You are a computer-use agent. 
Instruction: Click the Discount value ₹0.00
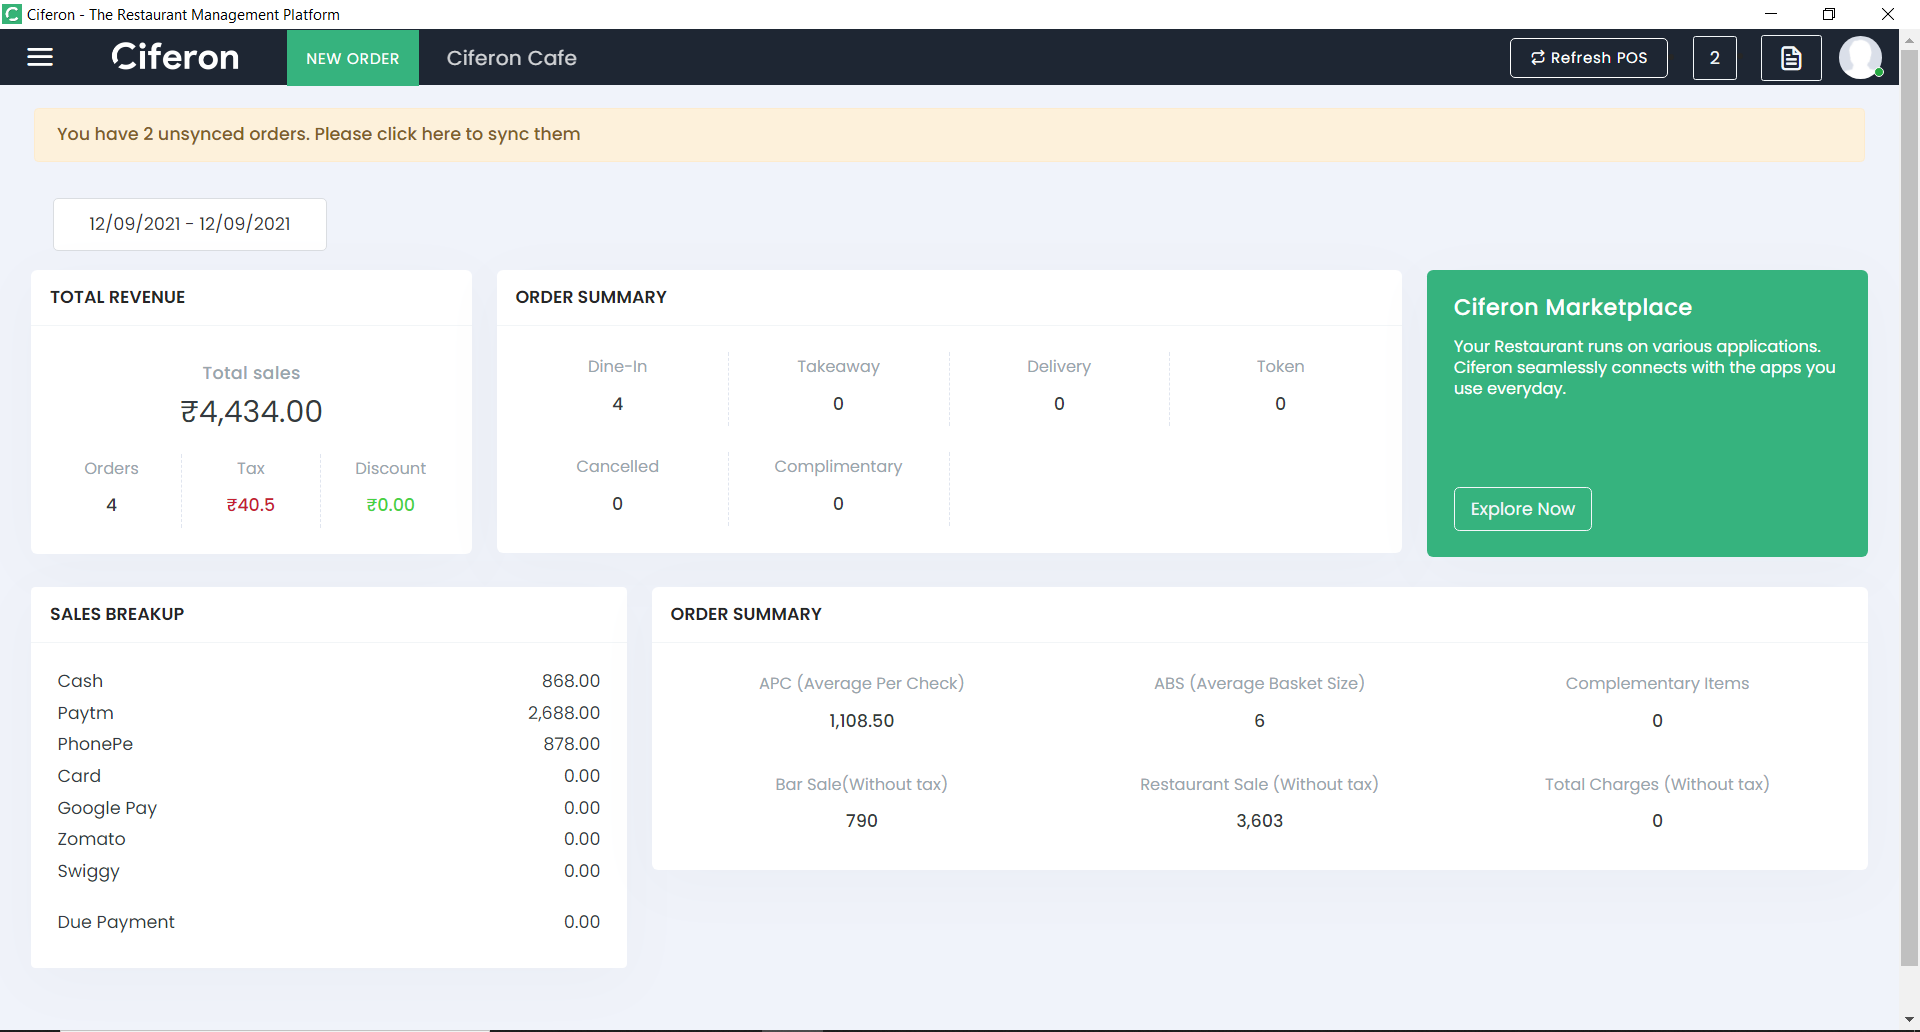(390, 505)
